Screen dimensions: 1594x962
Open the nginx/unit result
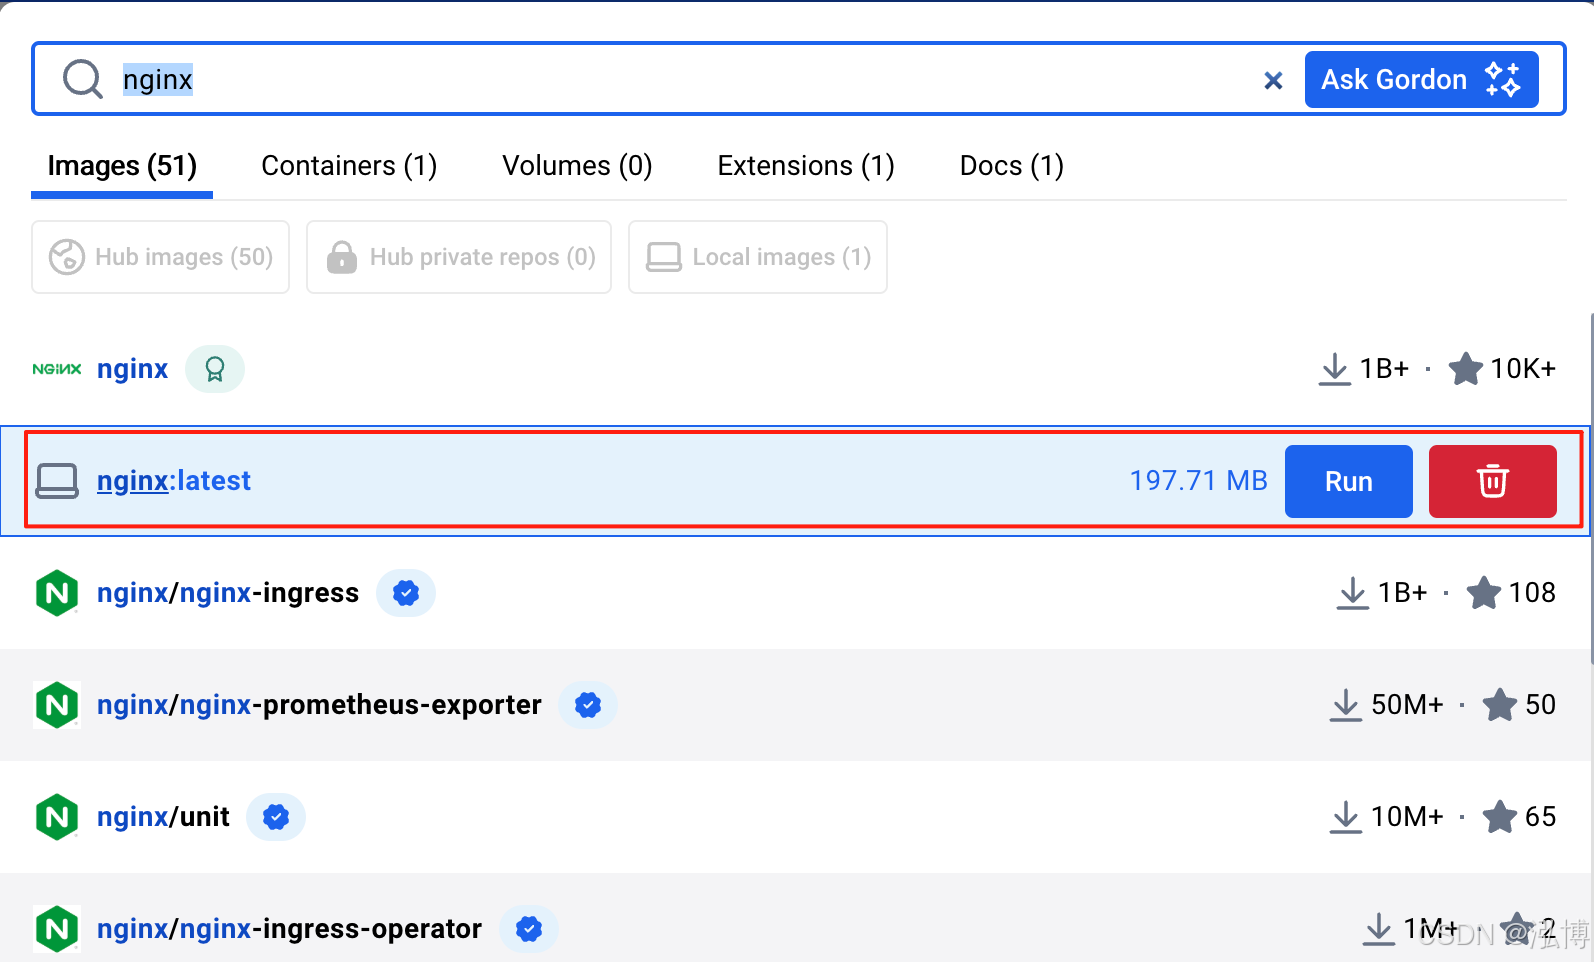[163, 817]
